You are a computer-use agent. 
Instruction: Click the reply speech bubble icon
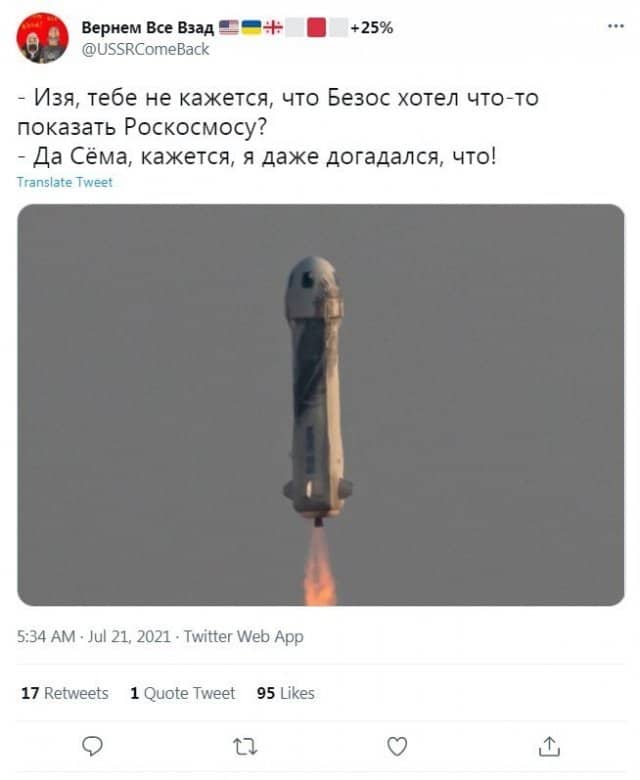coord(92,746)
